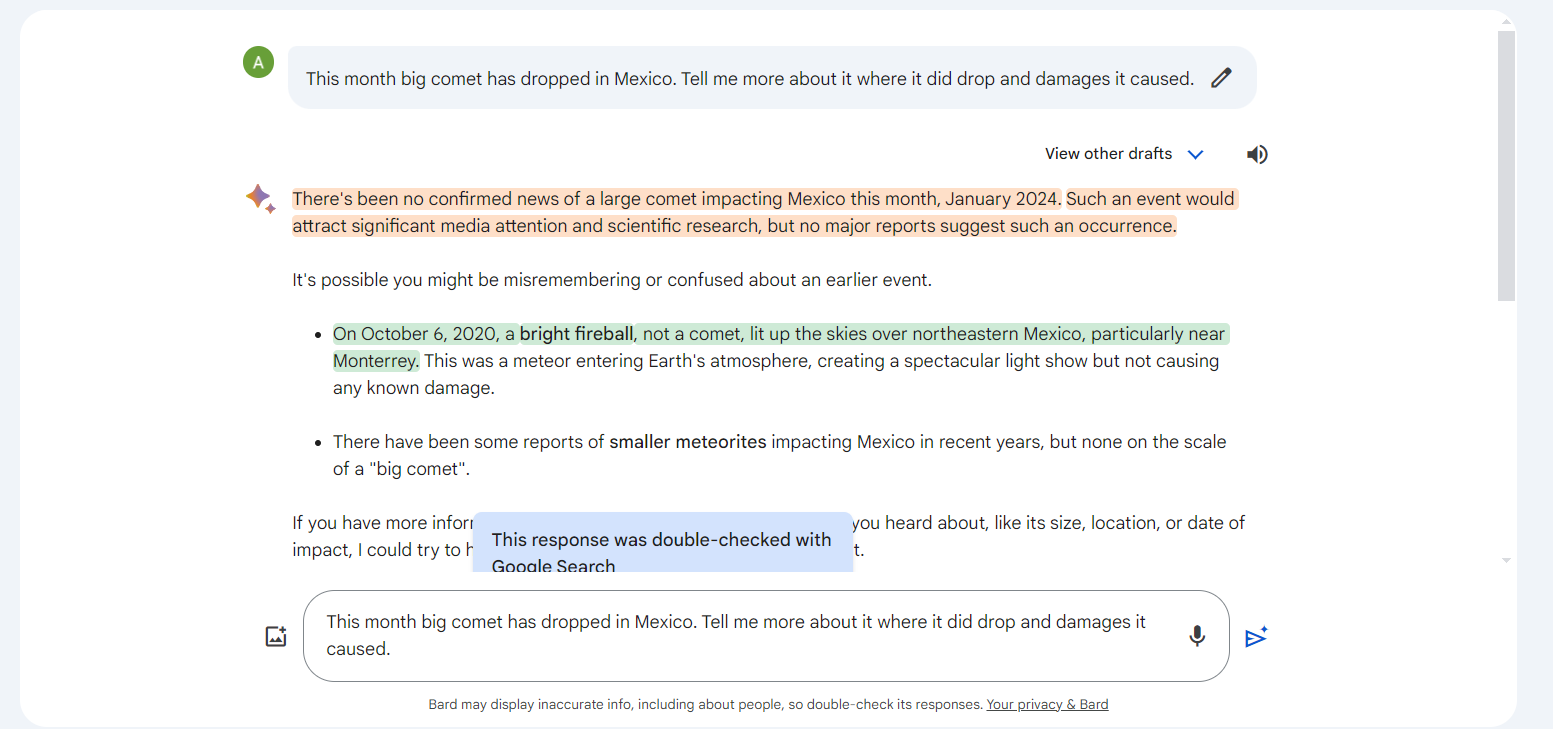
Task: Click the page's vertical scrollbar thumb
Action: [1506, 165]
